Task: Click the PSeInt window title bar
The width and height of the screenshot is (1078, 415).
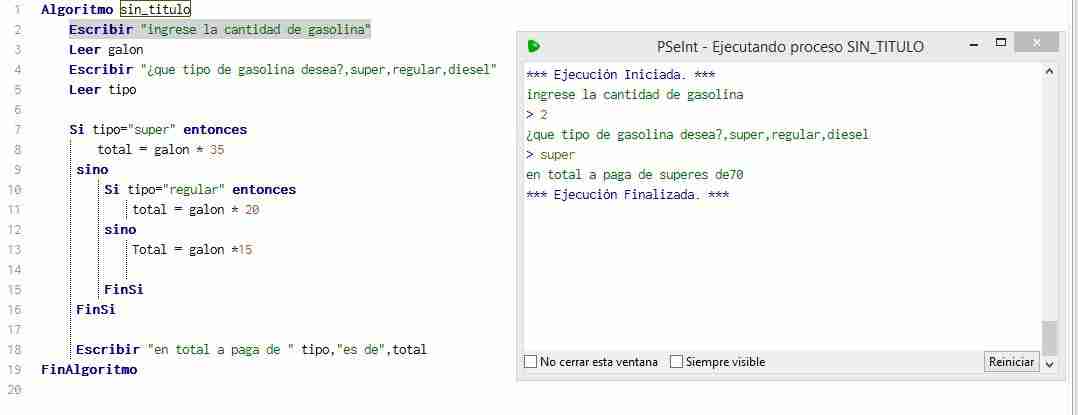Action: [789, 46]
